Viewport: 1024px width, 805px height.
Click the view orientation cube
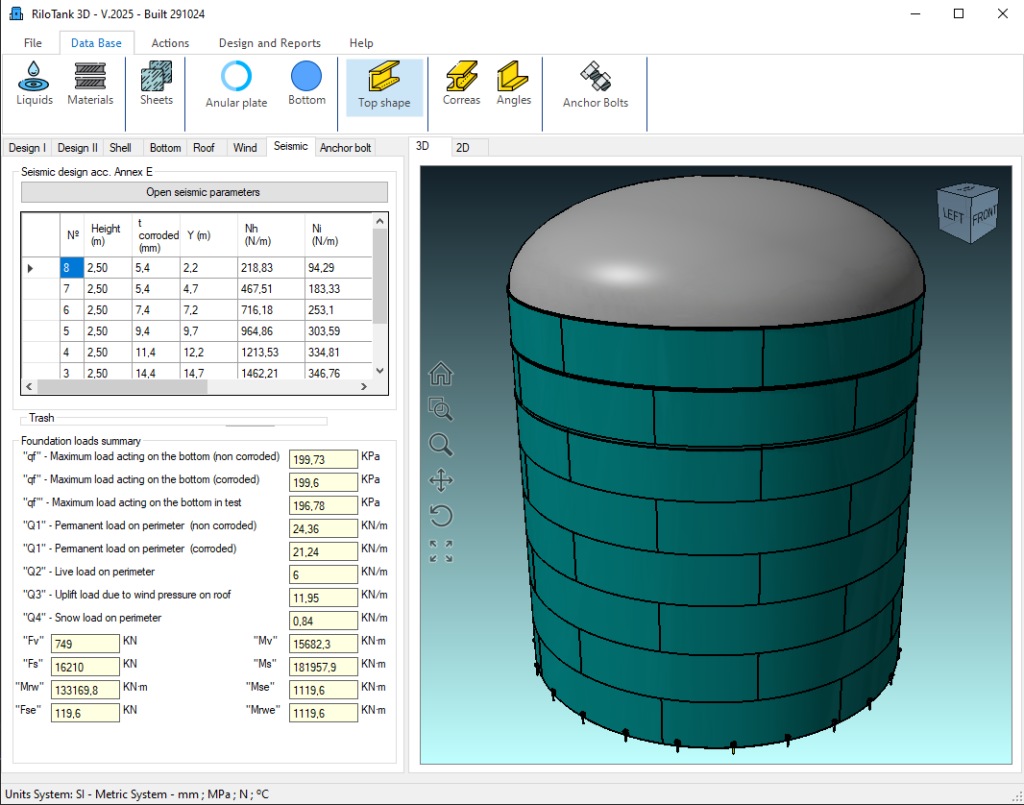coord(967,213)
